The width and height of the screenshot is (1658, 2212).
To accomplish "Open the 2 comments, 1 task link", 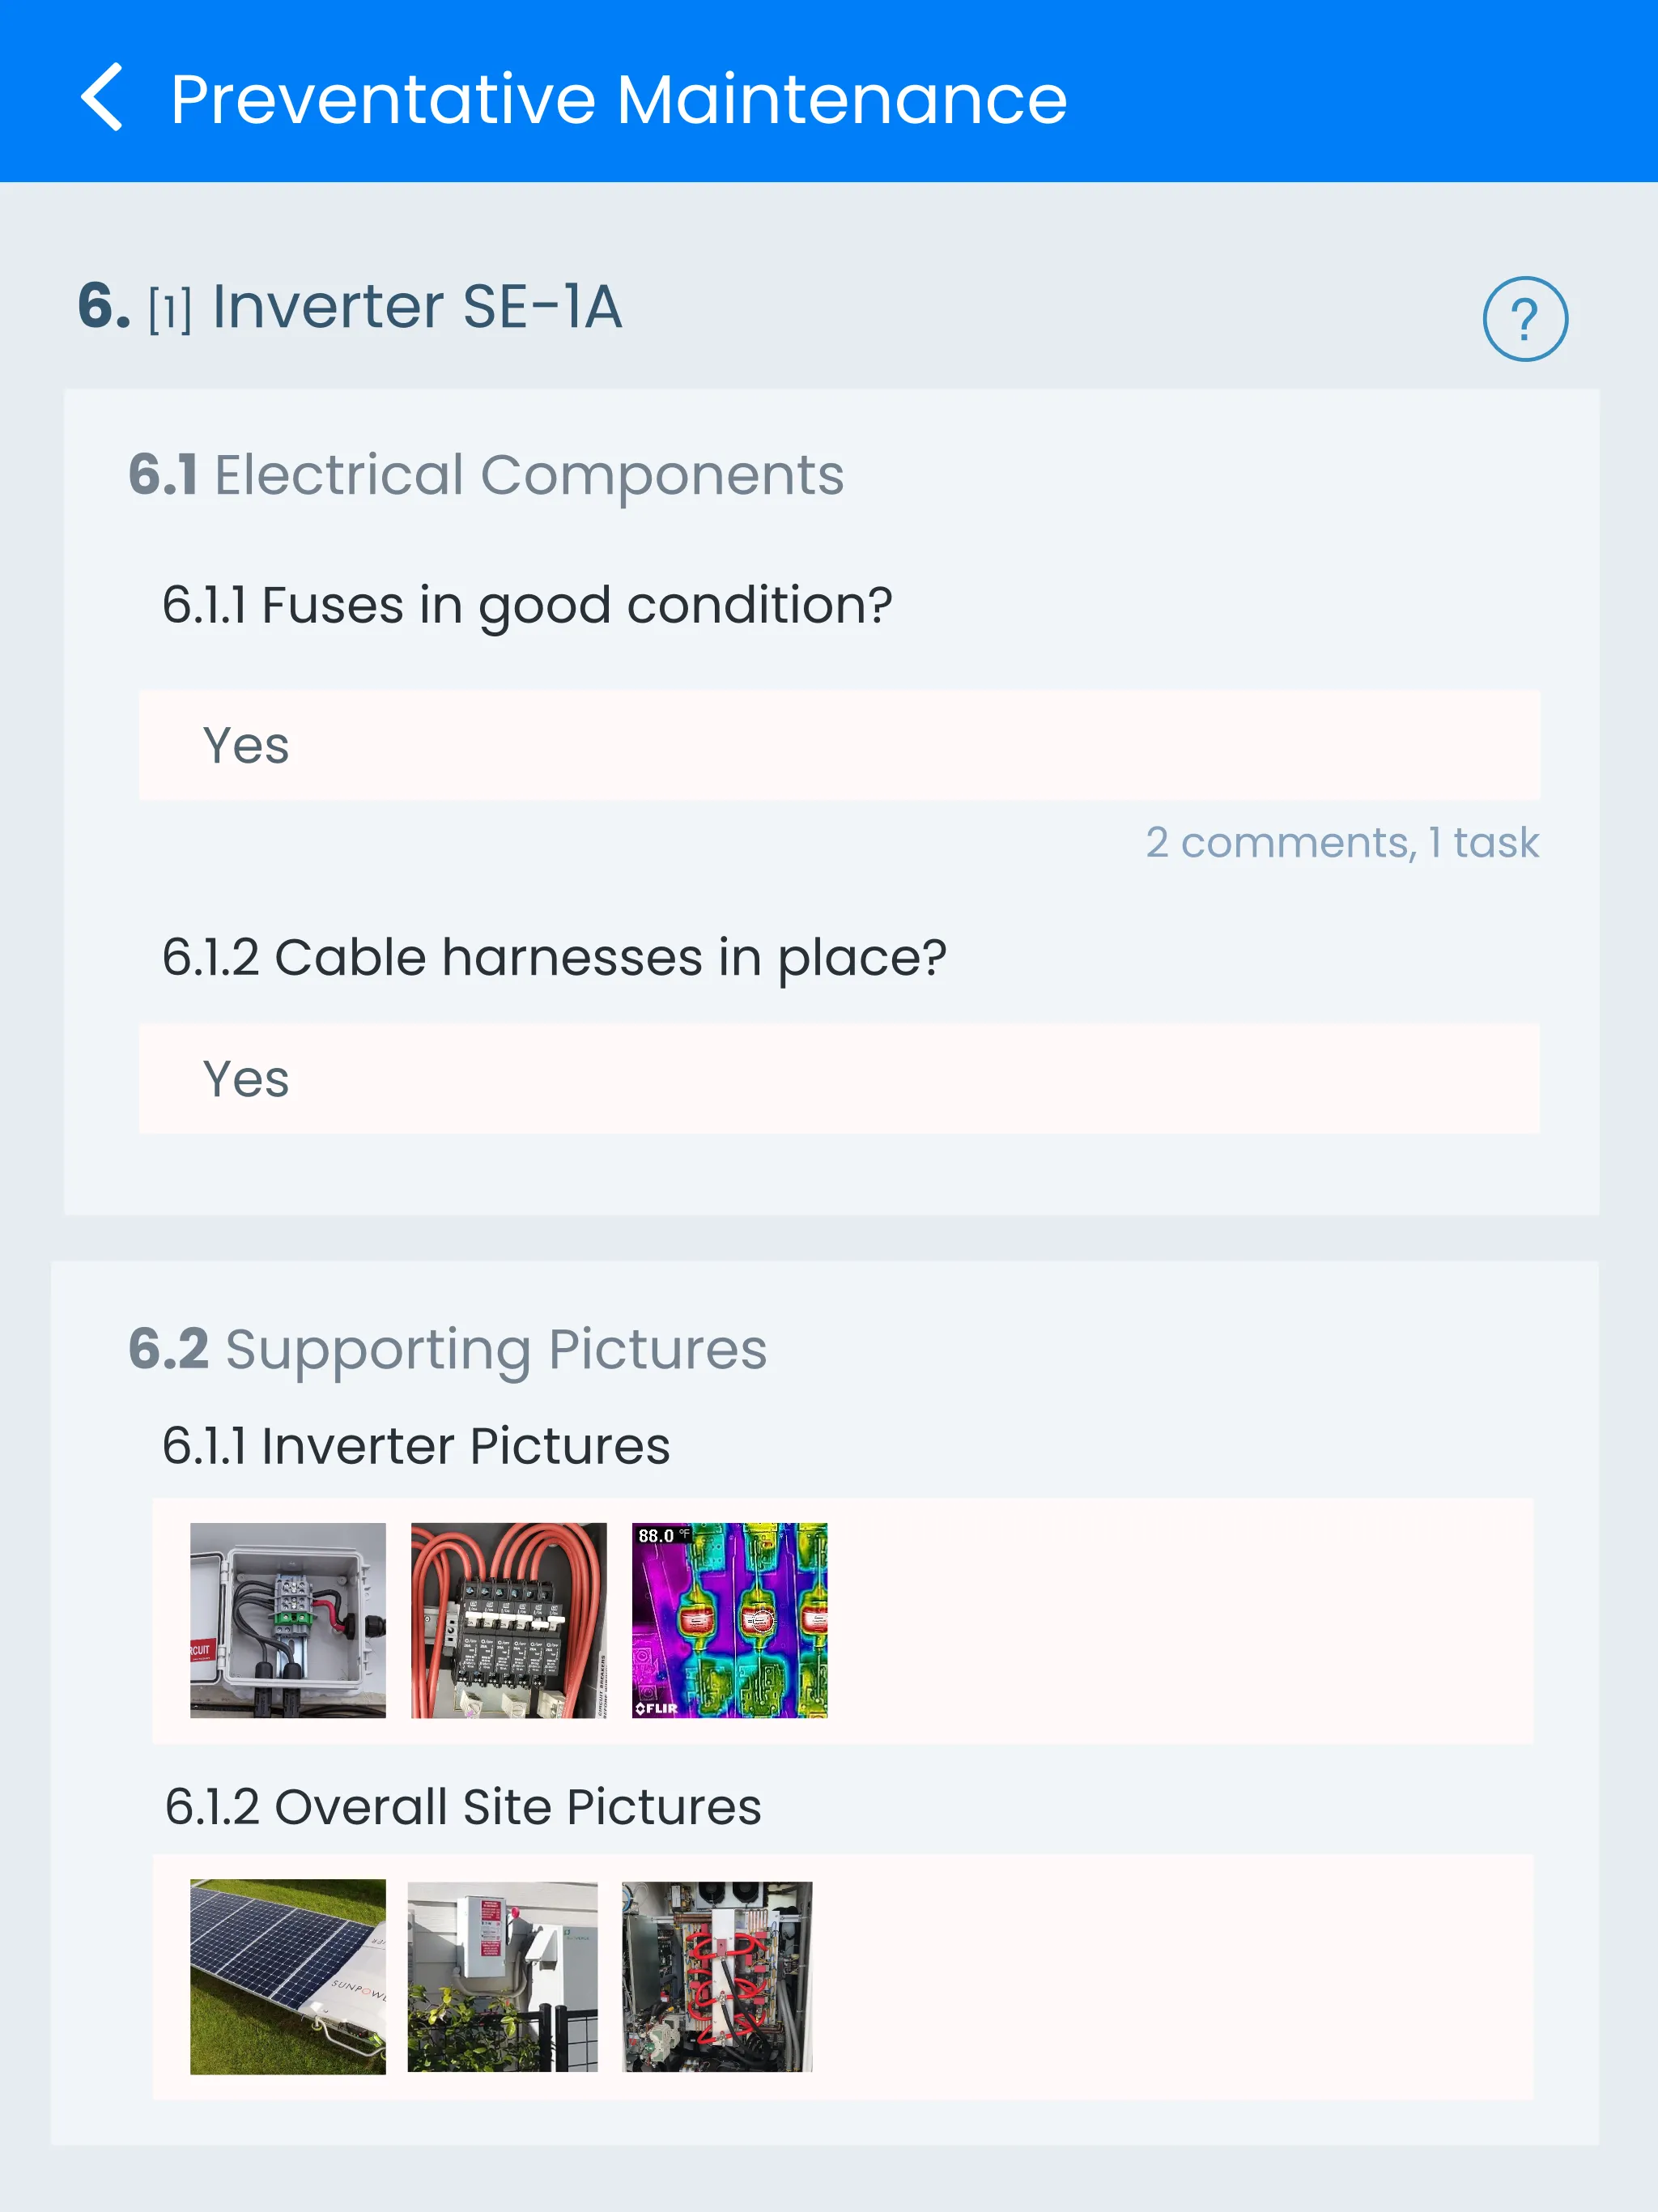I will pyautogui.click(x=1341, y=843).
